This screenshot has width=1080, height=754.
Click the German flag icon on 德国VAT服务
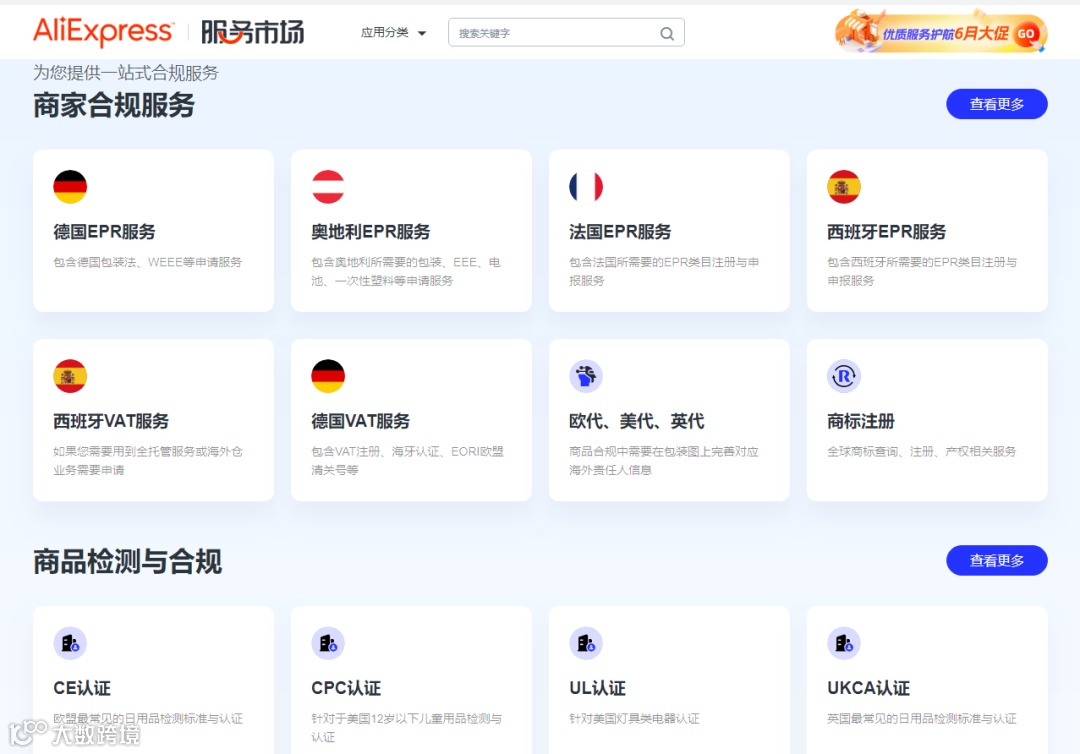(x=328, y=376)
